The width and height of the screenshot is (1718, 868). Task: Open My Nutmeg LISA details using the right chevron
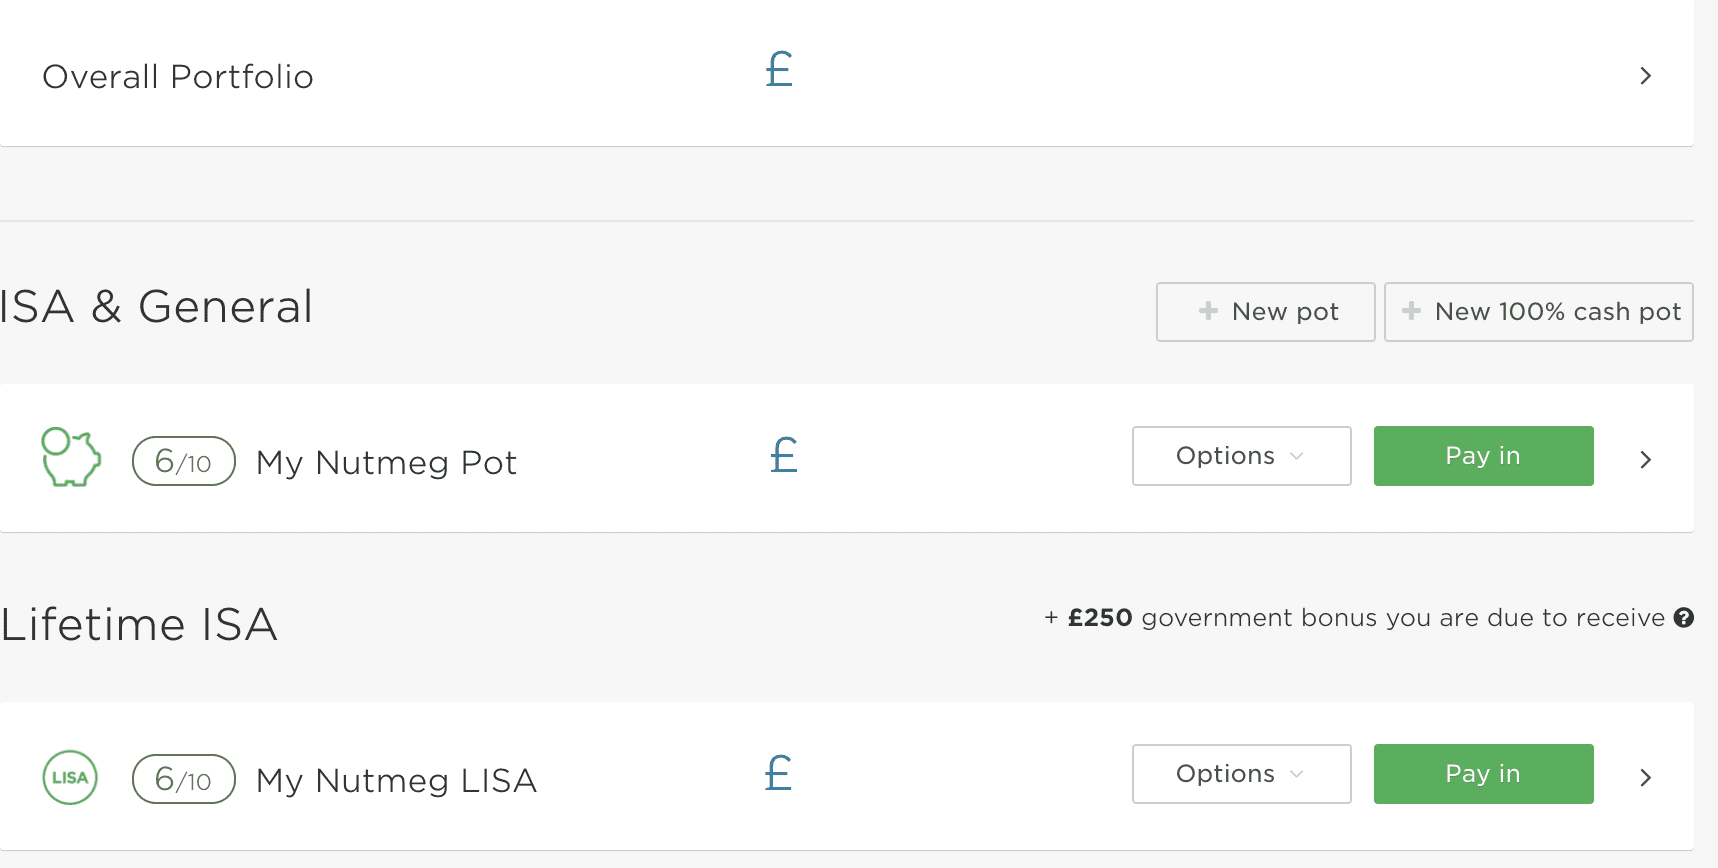pyautogui.click(x=1645, y=777)
